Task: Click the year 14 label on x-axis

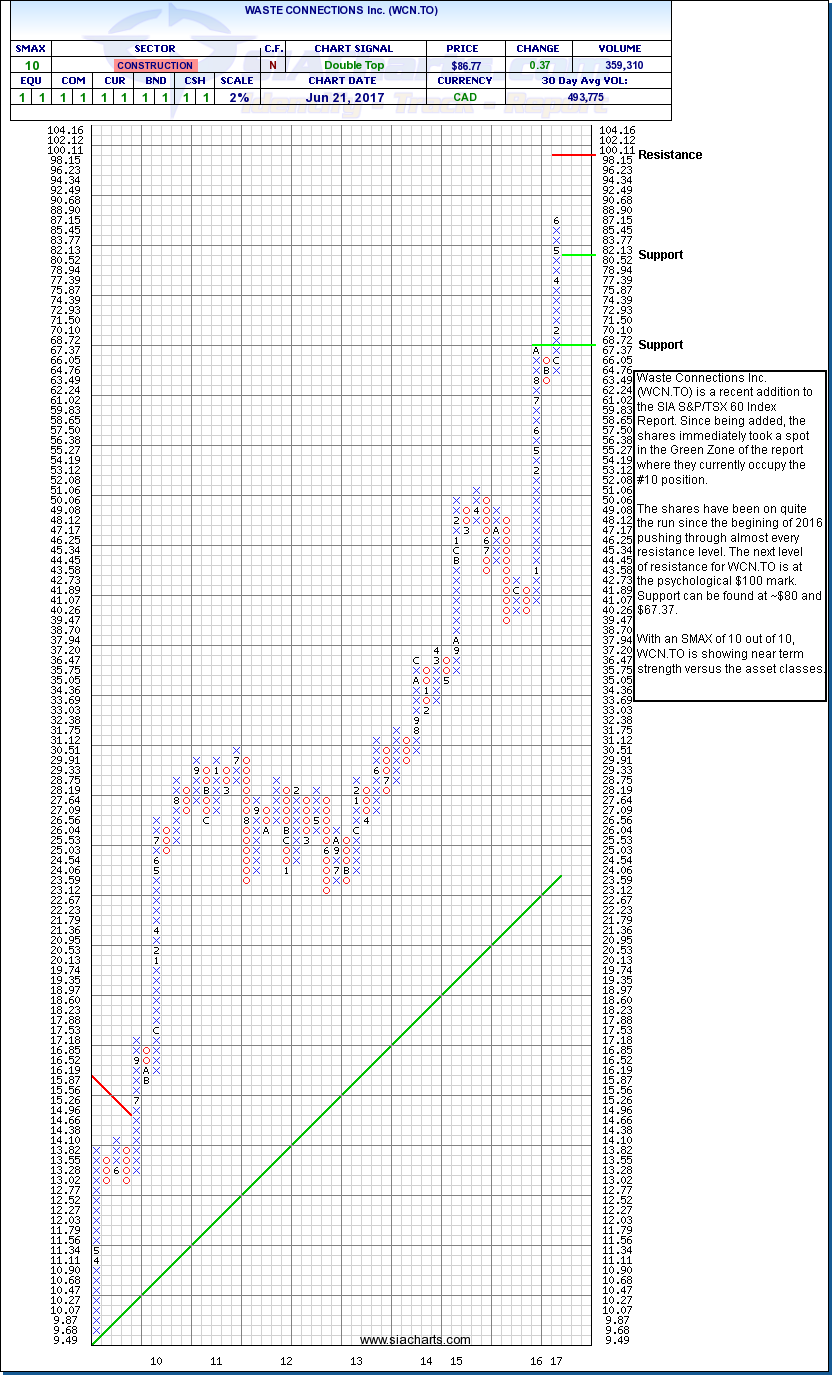Action: click(x=426, y=1361)
